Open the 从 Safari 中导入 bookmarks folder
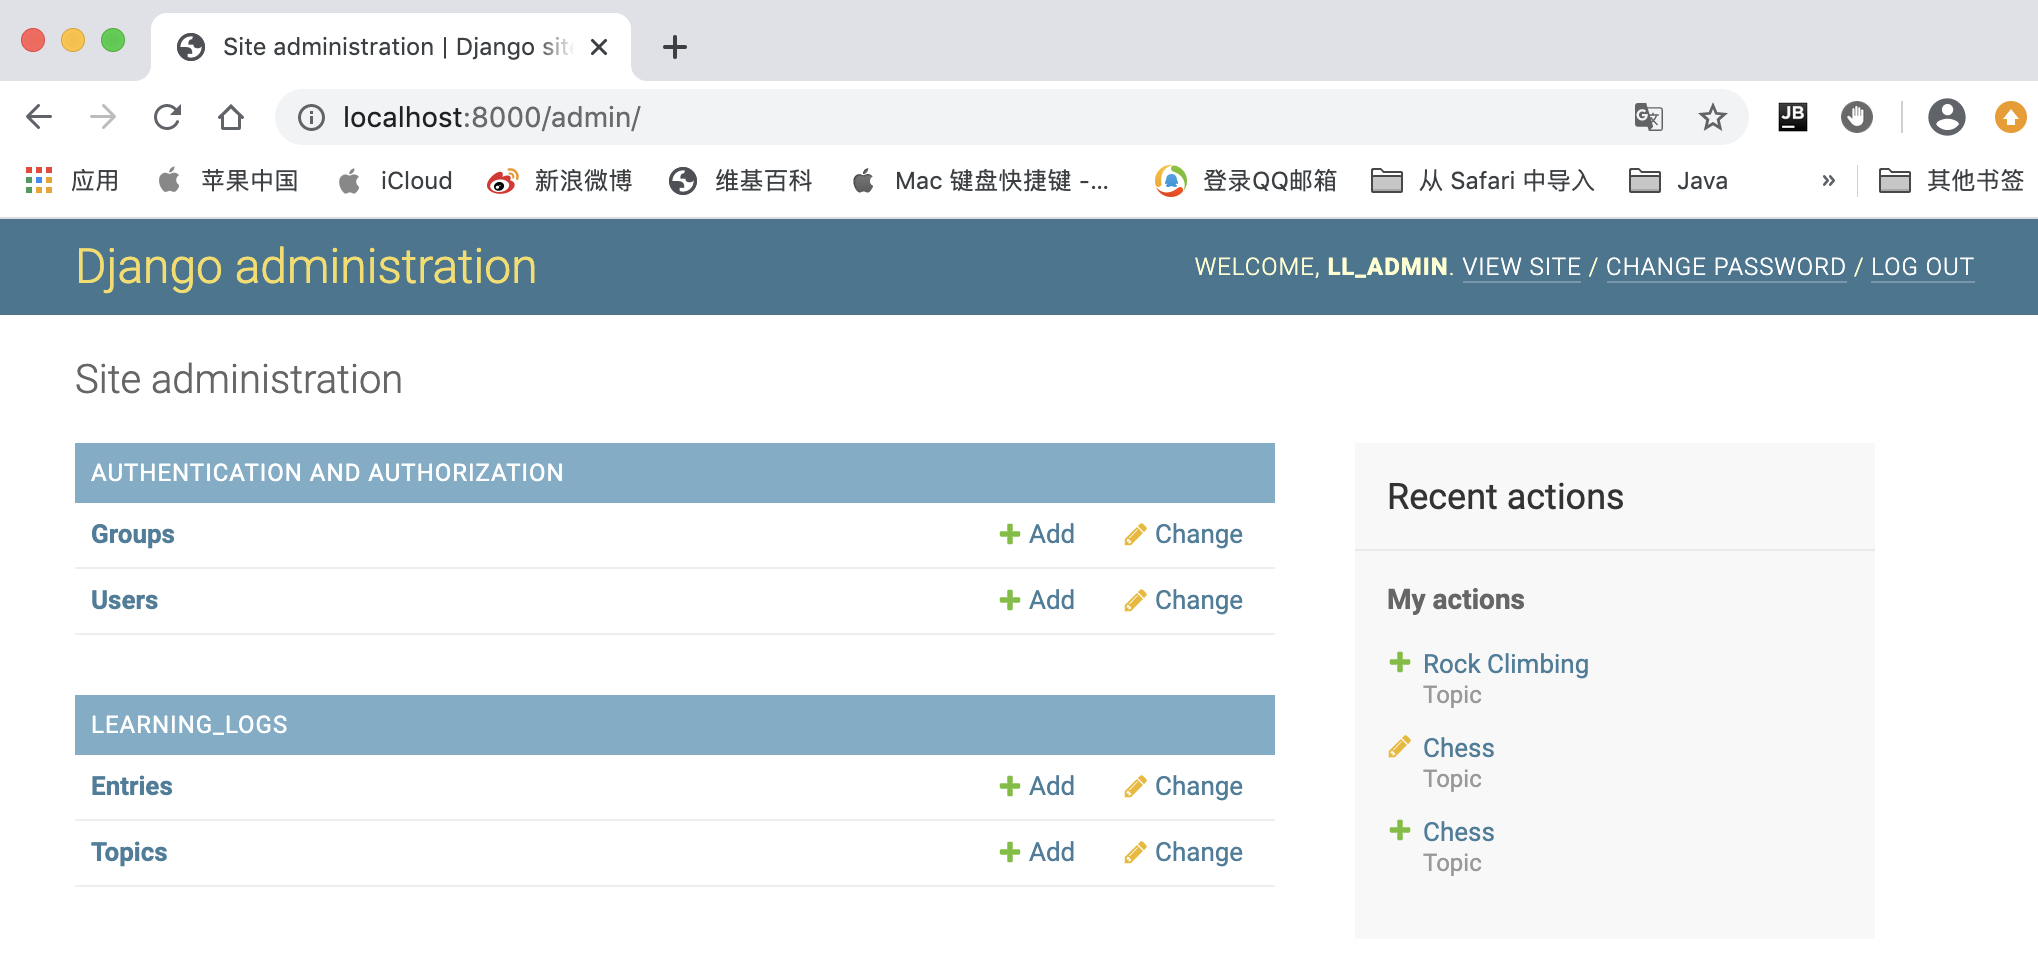This screenshot has height=960, width=2038. pos(1483,180)
